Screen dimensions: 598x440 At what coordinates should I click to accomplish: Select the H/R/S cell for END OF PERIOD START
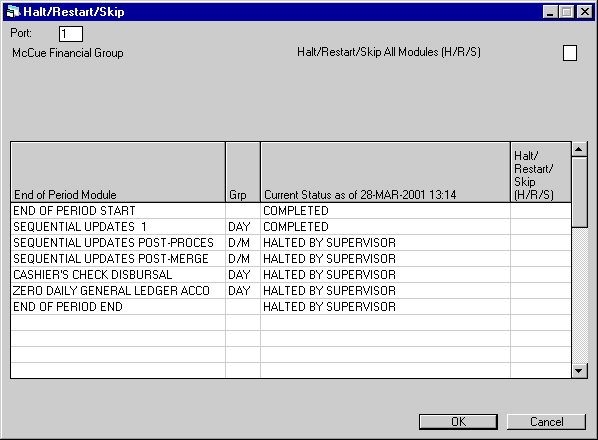click(x=541, y=210)
